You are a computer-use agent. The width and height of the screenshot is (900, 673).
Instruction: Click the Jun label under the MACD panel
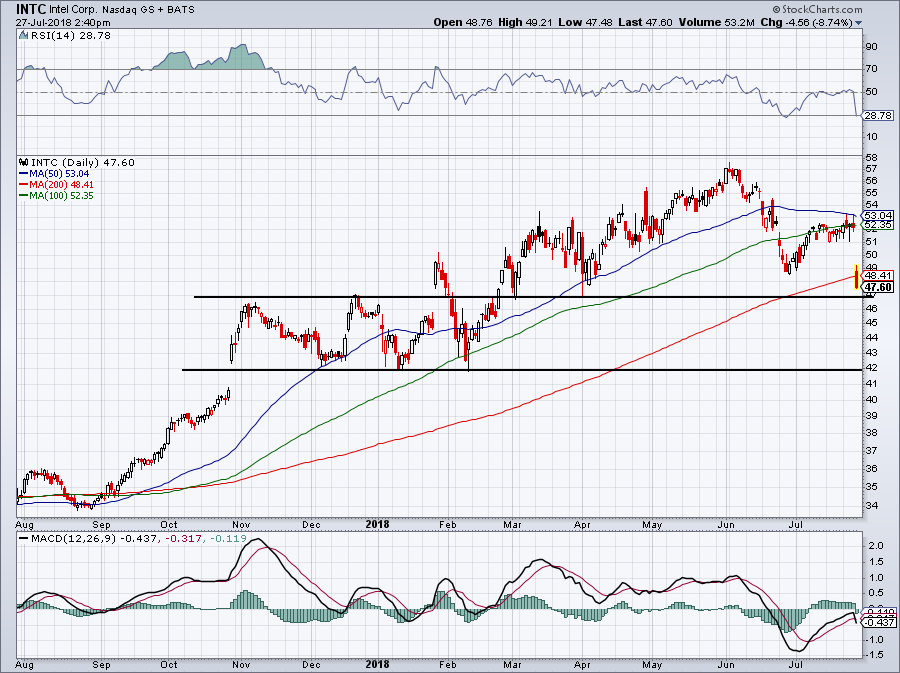coord(726,665)
